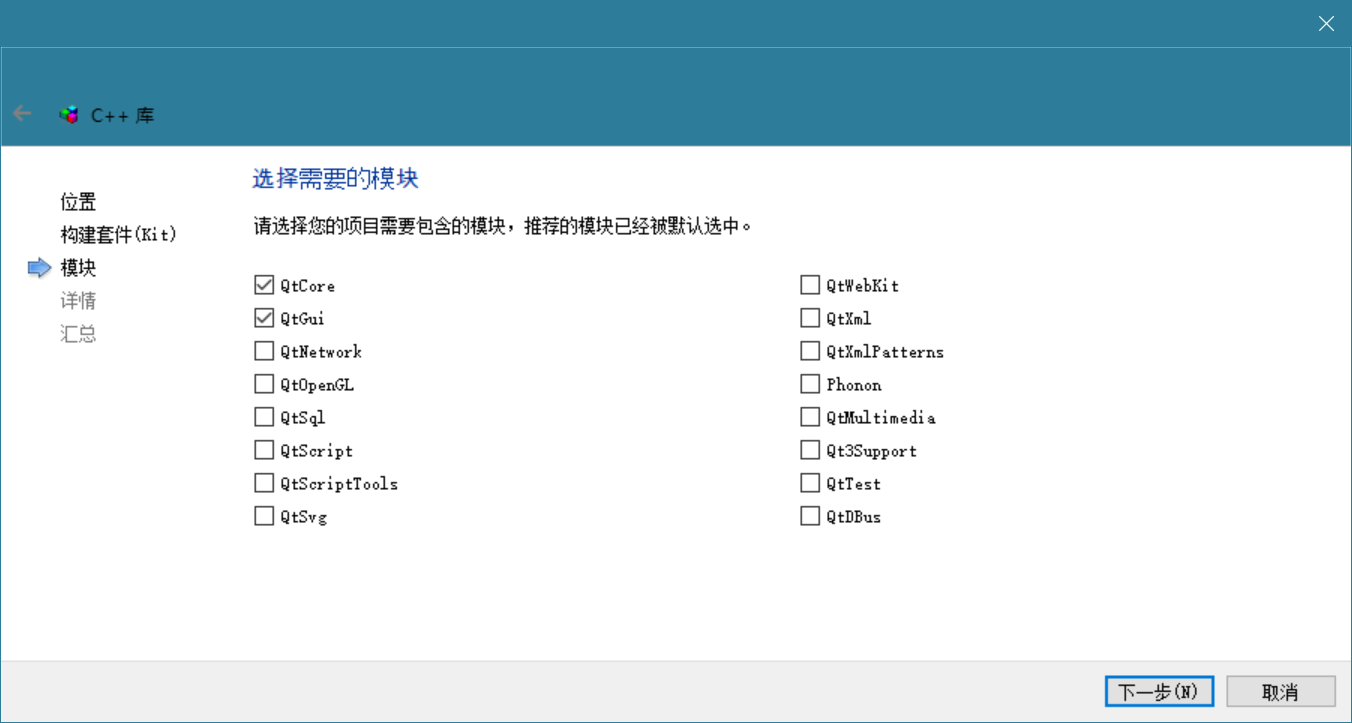Click the back arrow icon
The height and width of the screenshot is (723, 1352).
22,114
